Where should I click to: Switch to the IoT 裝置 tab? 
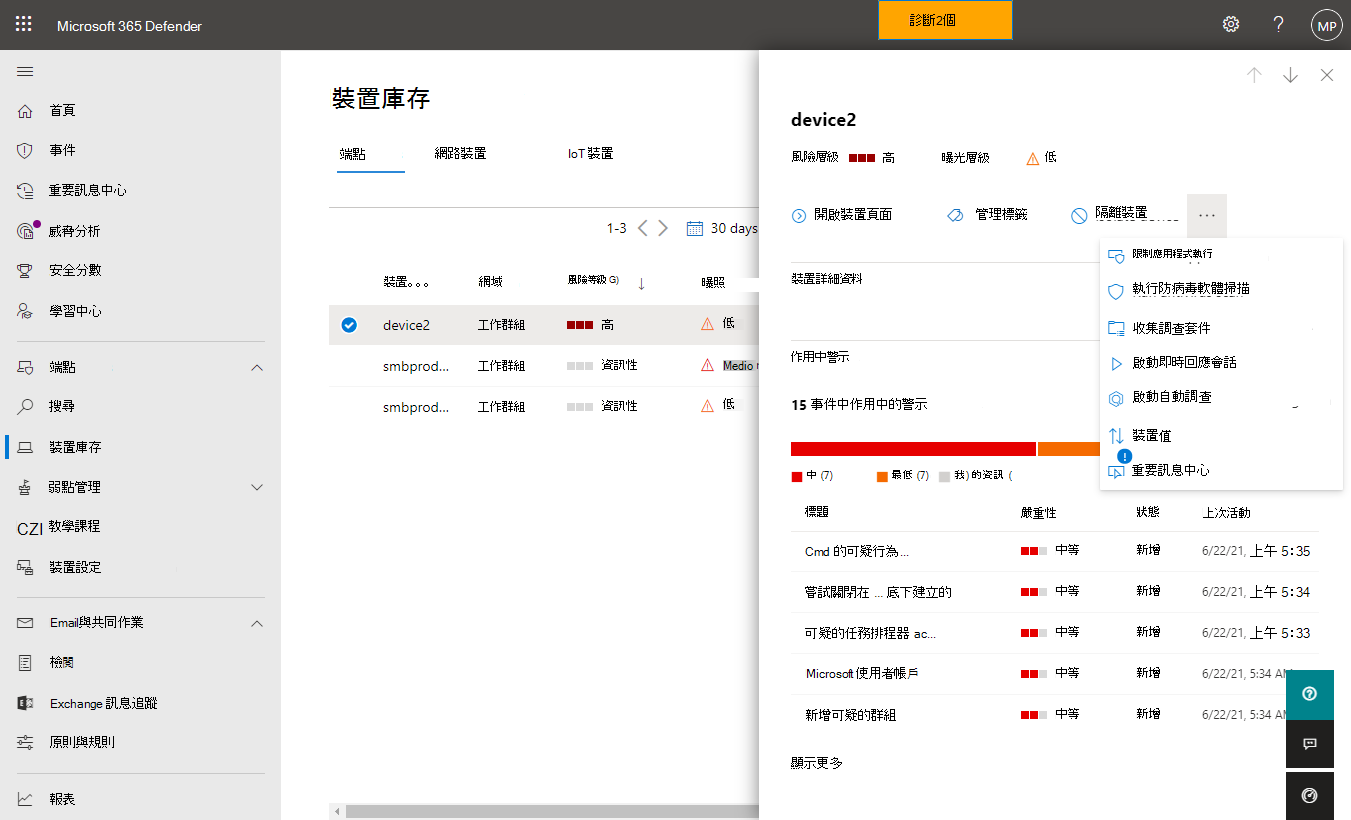[x=590, y=154]
